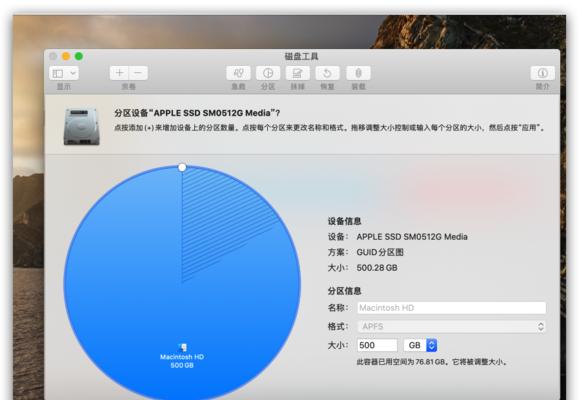This screenshot has width=579, height=400.
Task: Toggle the sidebar view (显示) button
Action: (x=58, y=73)
